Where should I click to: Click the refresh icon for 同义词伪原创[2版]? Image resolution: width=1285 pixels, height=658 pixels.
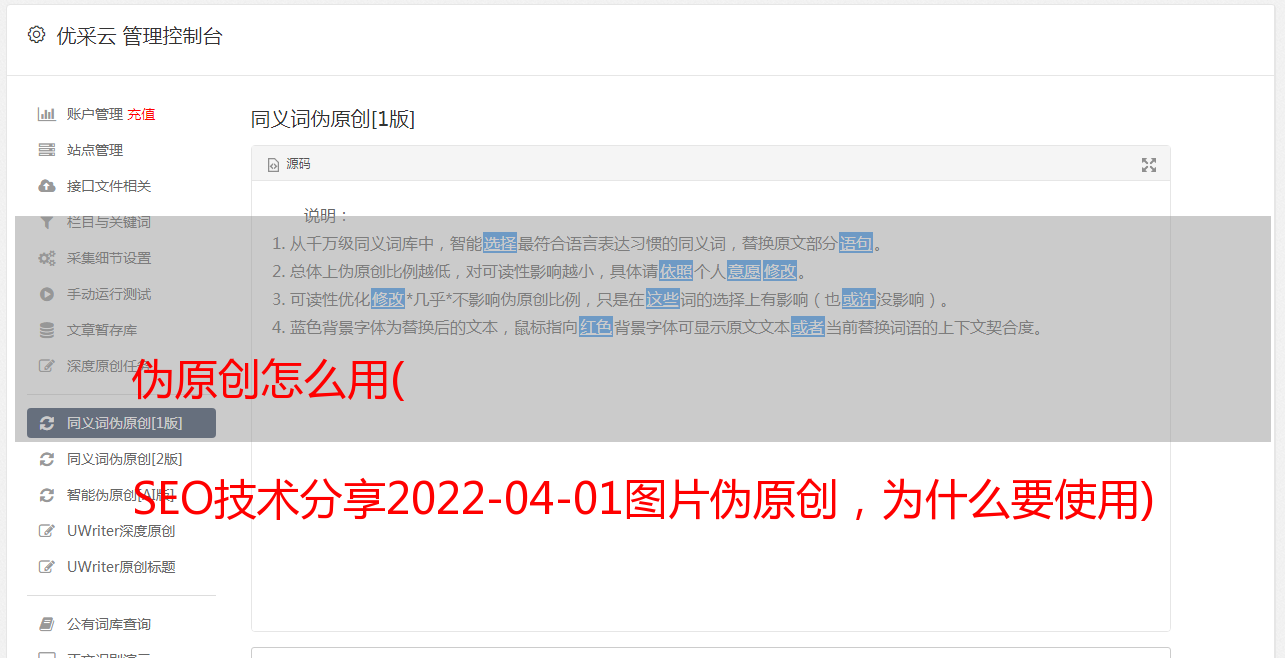[46, 459]
